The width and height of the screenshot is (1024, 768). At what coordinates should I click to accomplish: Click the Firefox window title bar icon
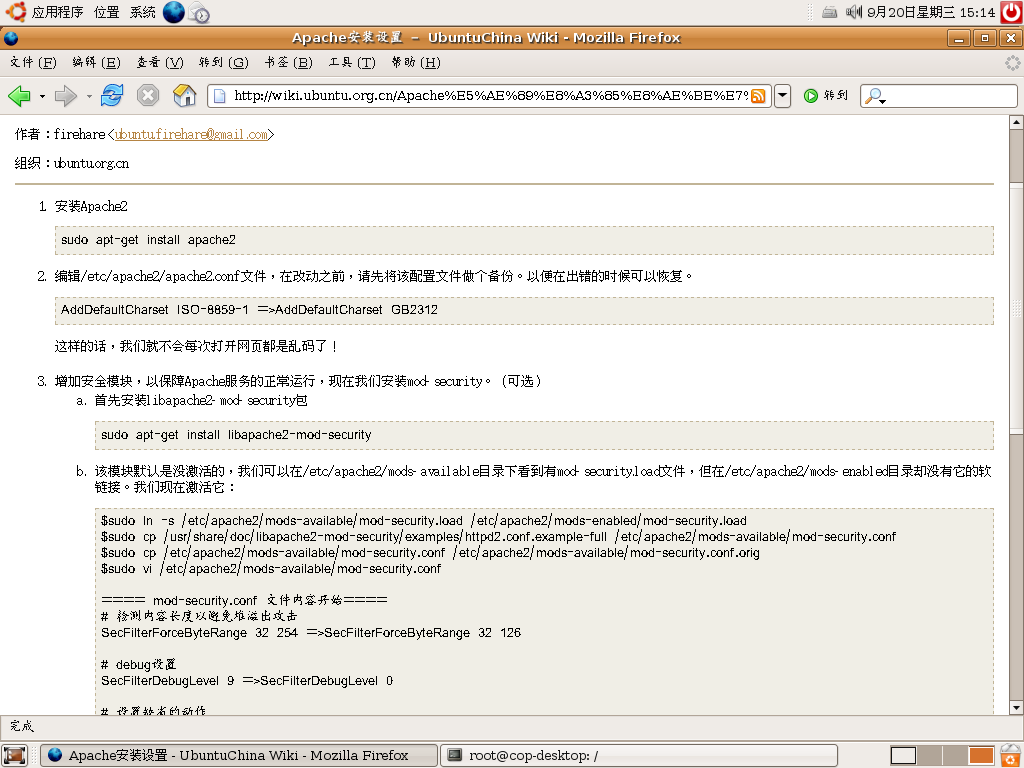(10, 38)
